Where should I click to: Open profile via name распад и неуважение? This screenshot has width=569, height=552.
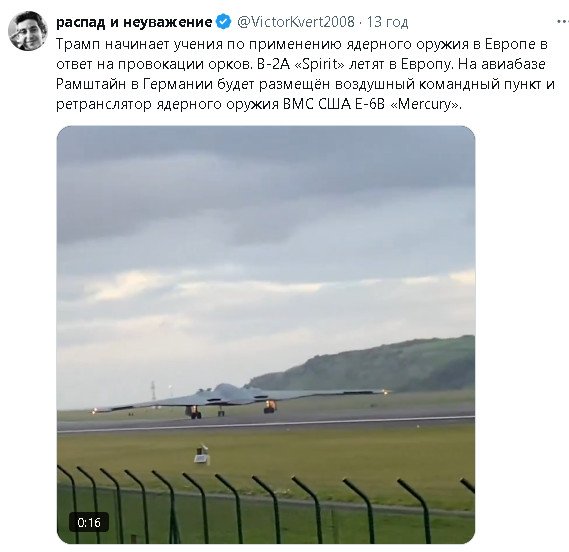[x=134, y=22]
